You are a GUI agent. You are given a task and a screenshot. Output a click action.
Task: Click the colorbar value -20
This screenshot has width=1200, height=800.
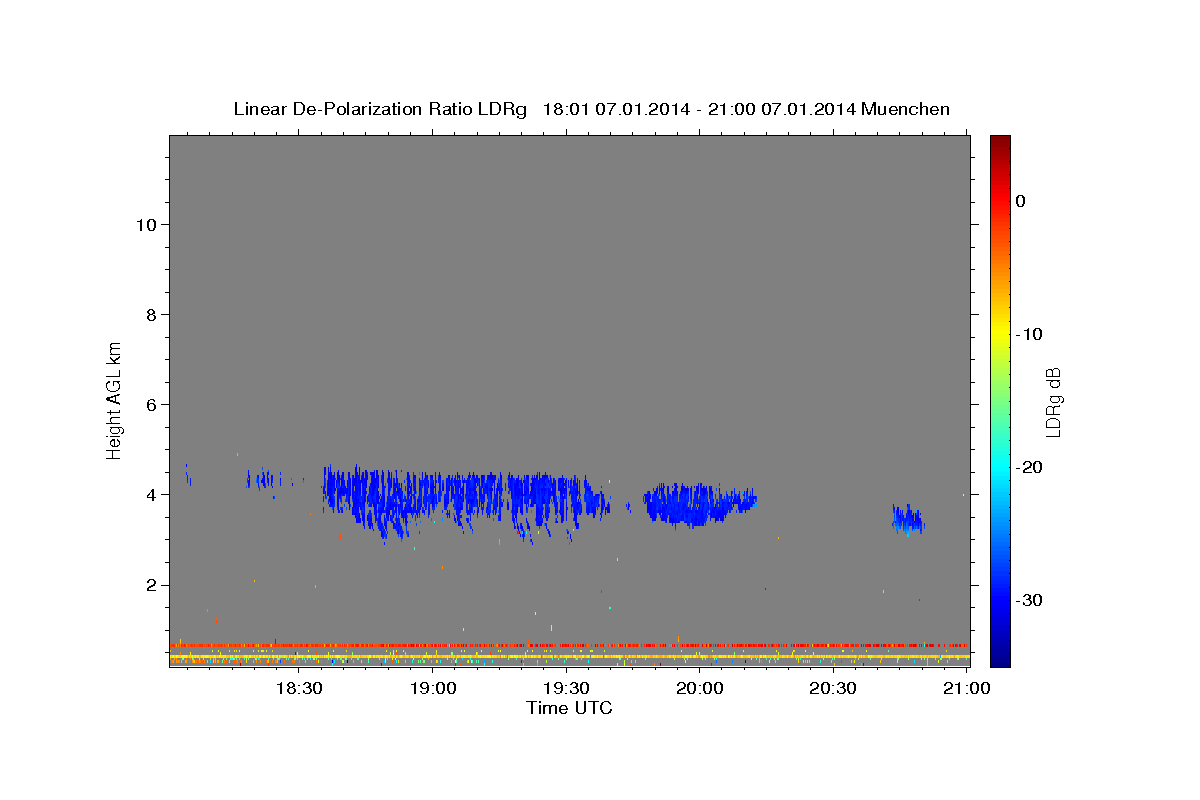(1029, 467)
